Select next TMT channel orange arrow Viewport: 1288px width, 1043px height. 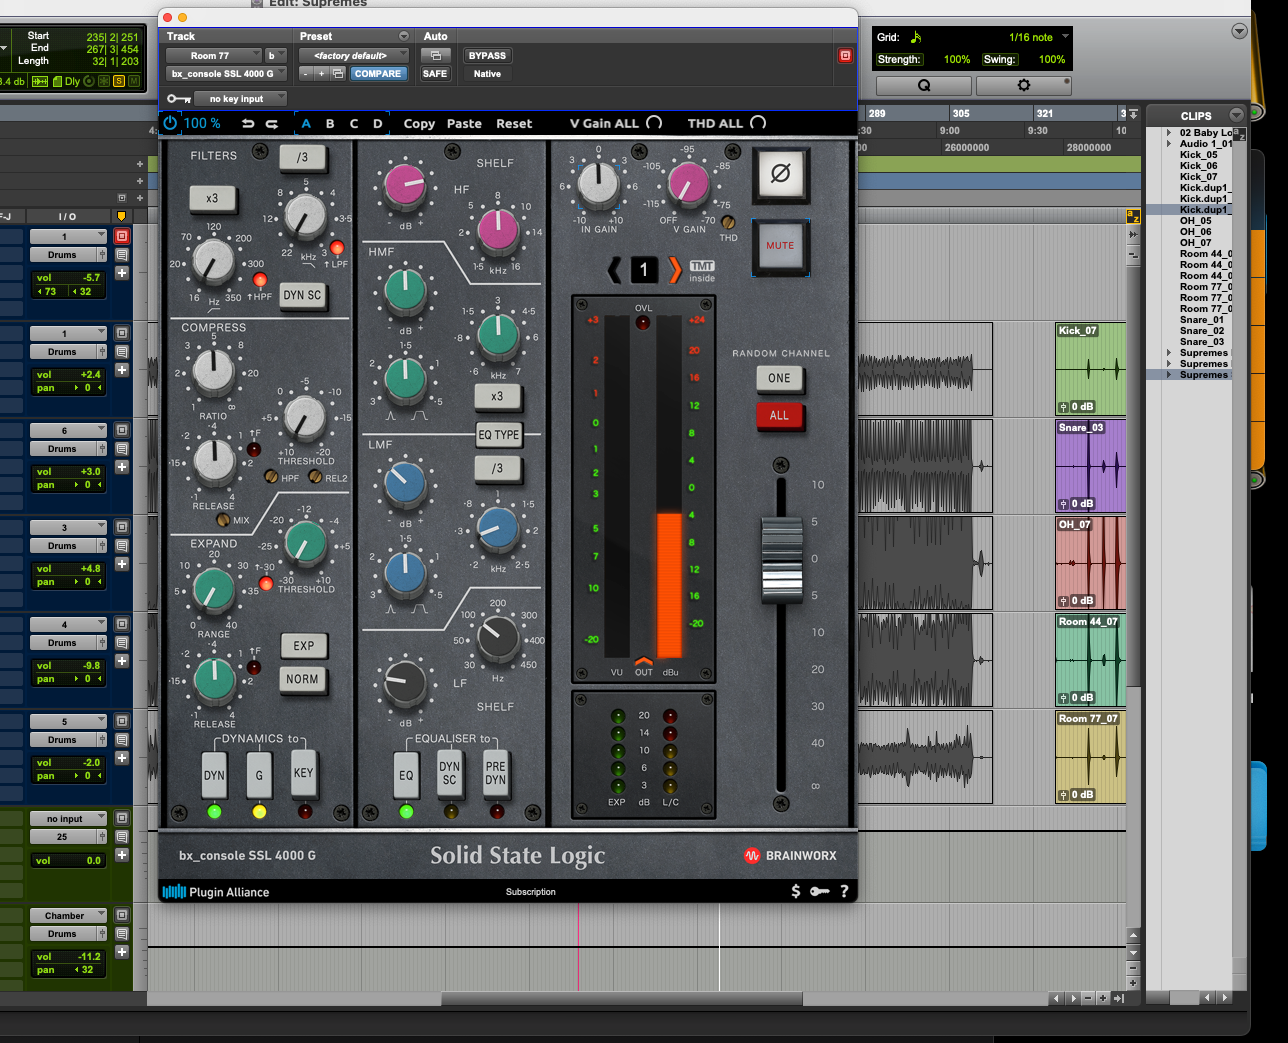[x=675, y=269]
